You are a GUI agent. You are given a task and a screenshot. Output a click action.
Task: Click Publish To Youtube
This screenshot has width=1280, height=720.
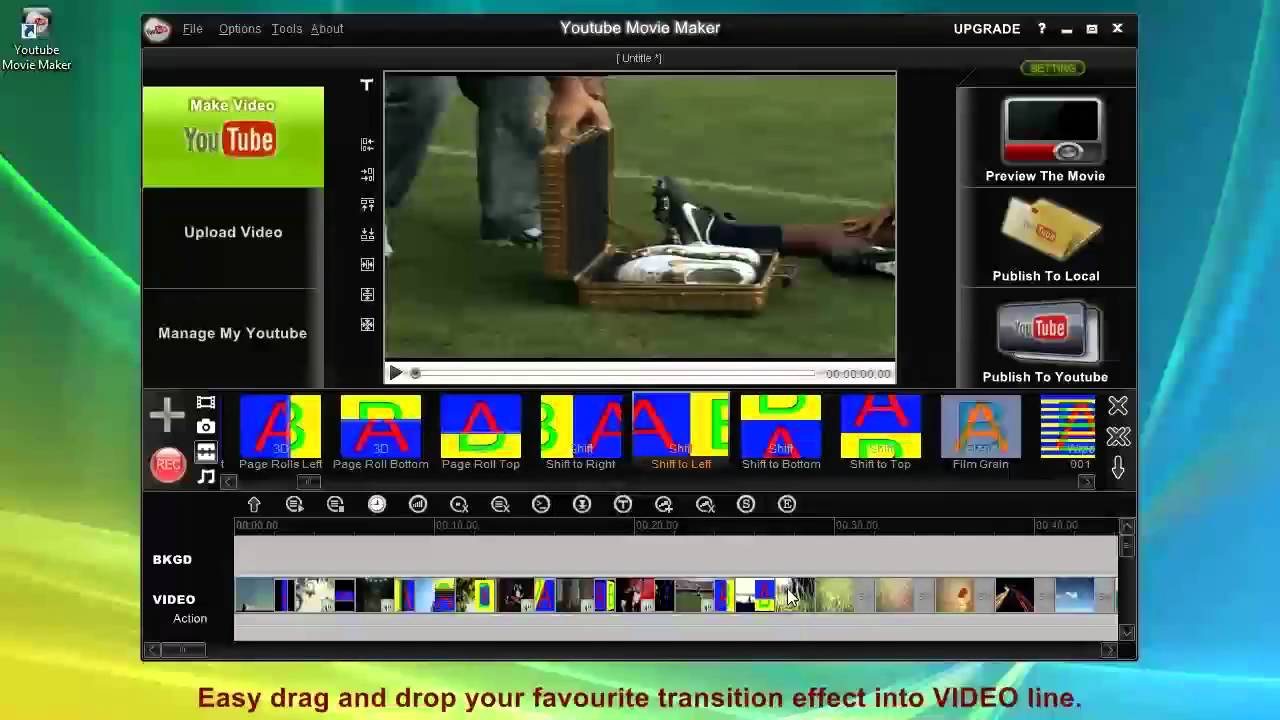click(x=1046, y=340)
